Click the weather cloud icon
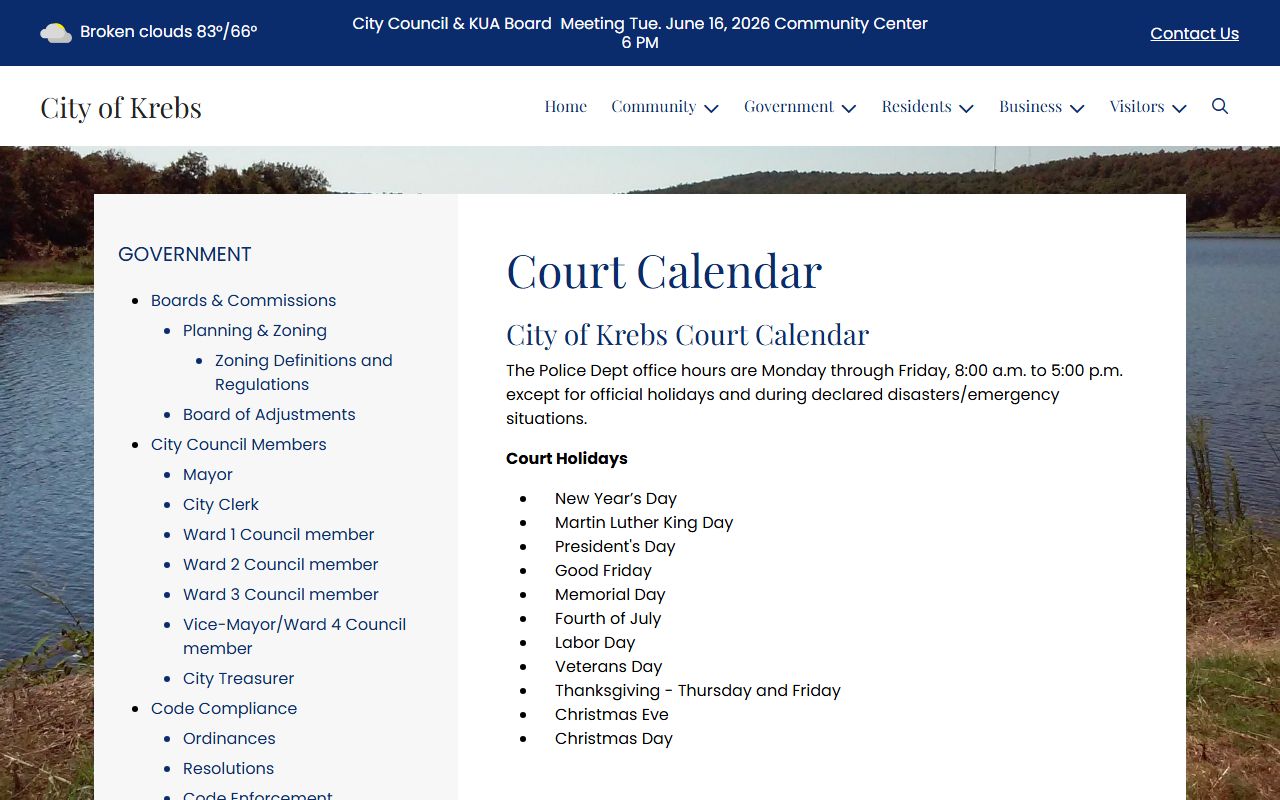Screen dimensions: 1280x800 (x=56, y=32)
